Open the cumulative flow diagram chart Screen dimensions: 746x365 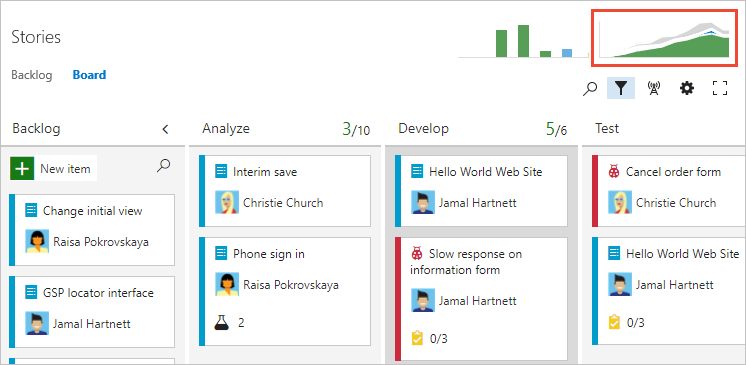coord(664,38)
